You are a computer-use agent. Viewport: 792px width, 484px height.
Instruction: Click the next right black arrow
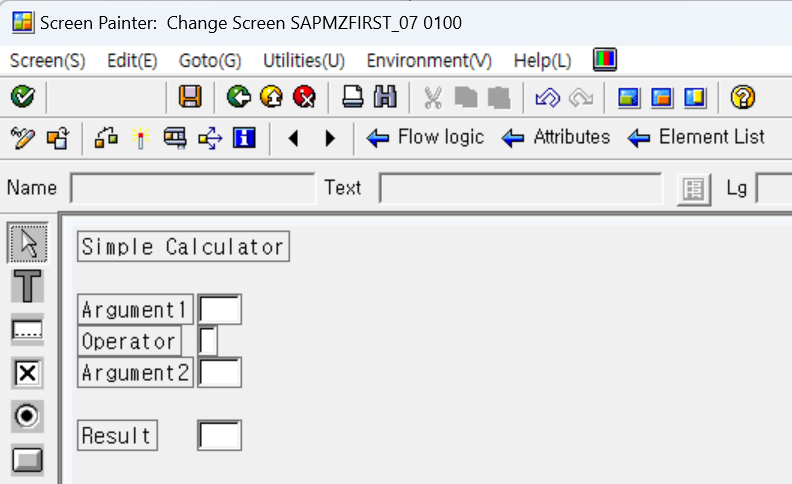click(330, 138)
